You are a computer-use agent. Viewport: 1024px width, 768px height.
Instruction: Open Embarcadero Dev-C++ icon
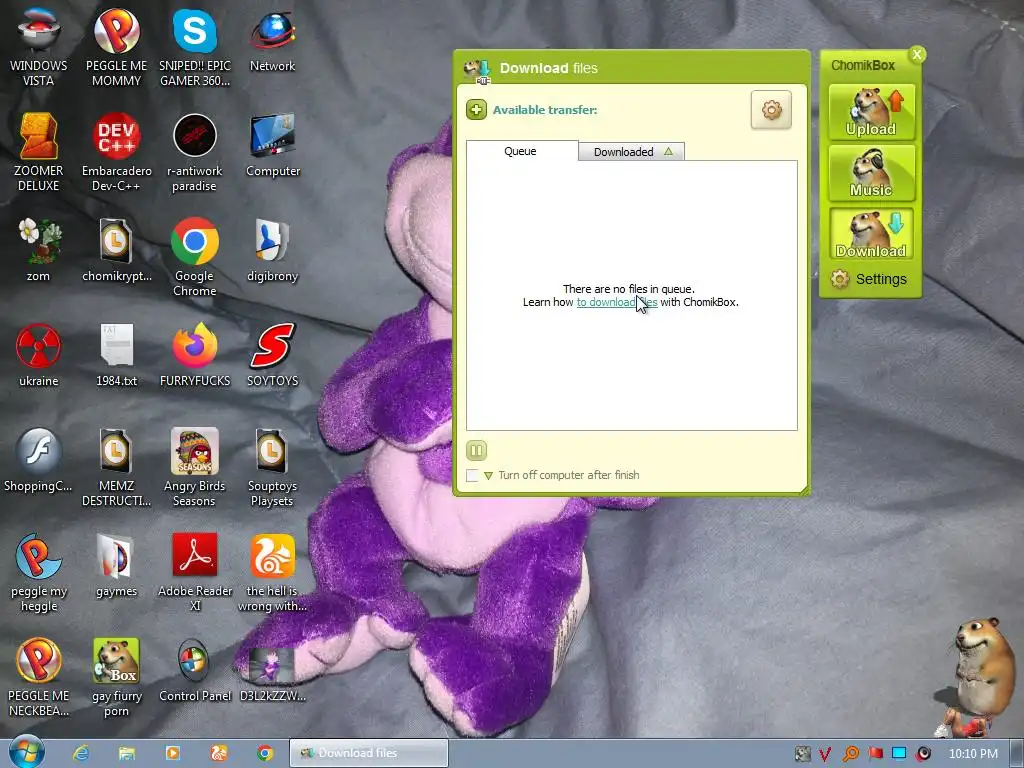coord(116,152)
